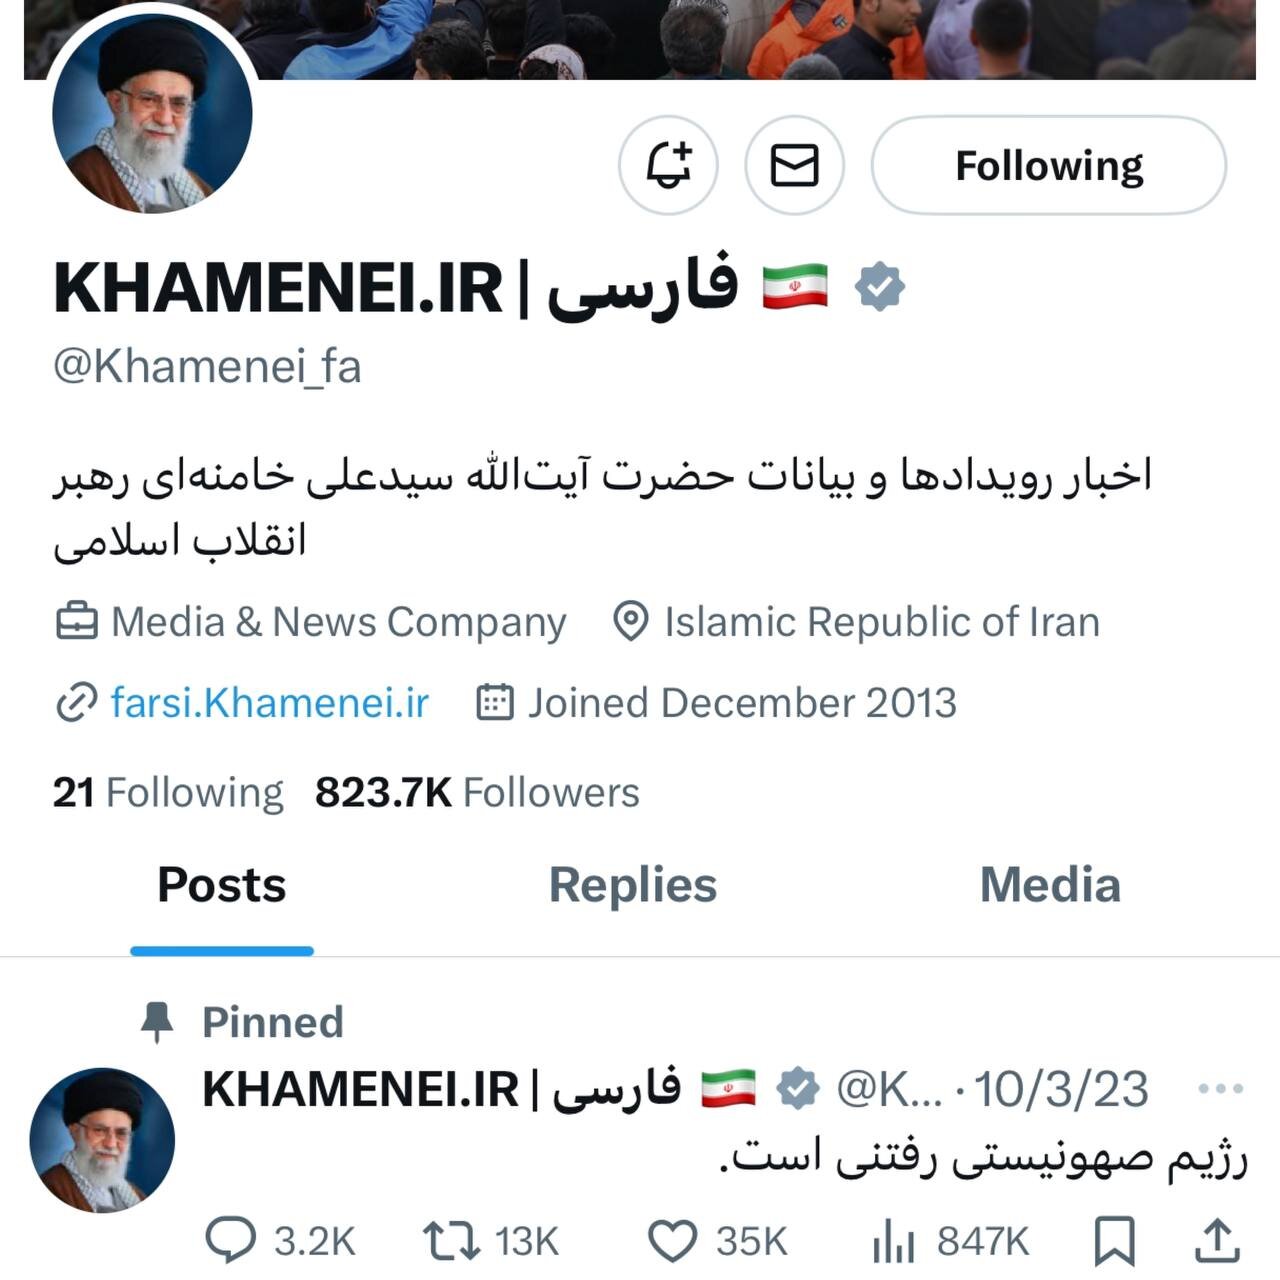
Task: Open direct message envelope icon
Action: click(795, 165)
